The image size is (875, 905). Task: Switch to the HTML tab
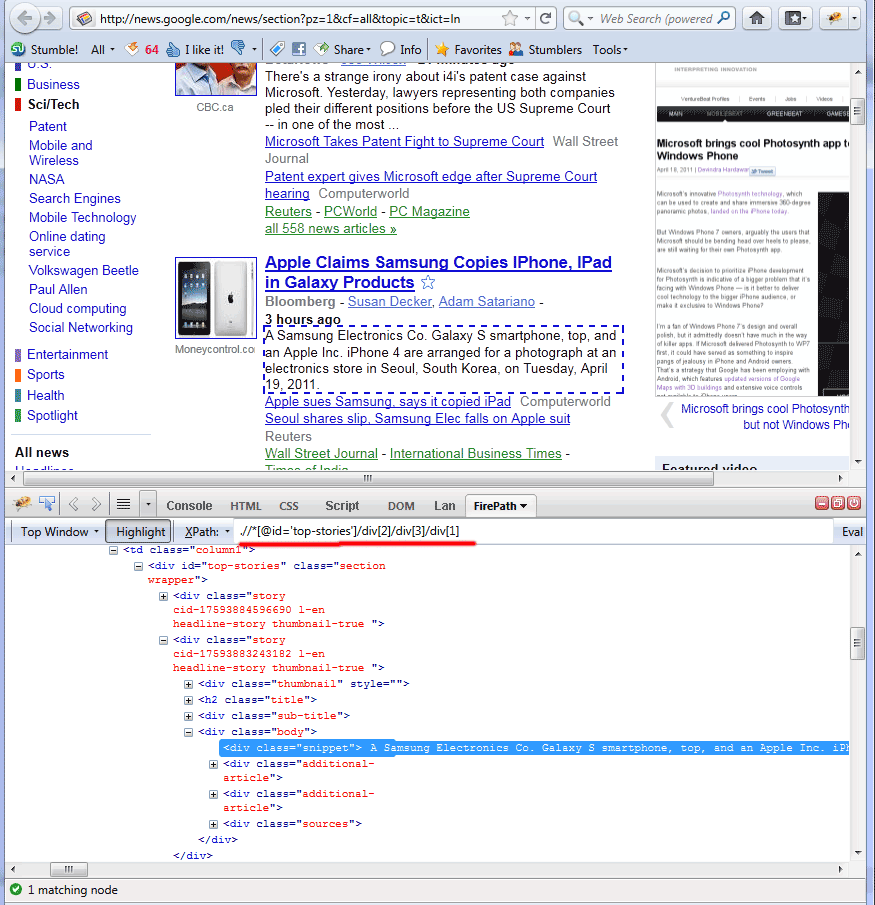click(245, 506)
